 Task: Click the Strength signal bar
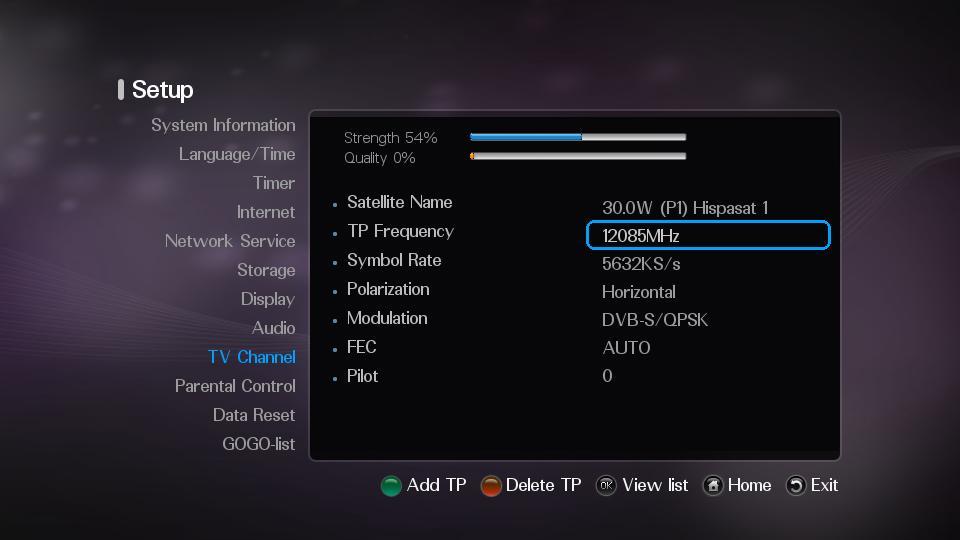578,137
